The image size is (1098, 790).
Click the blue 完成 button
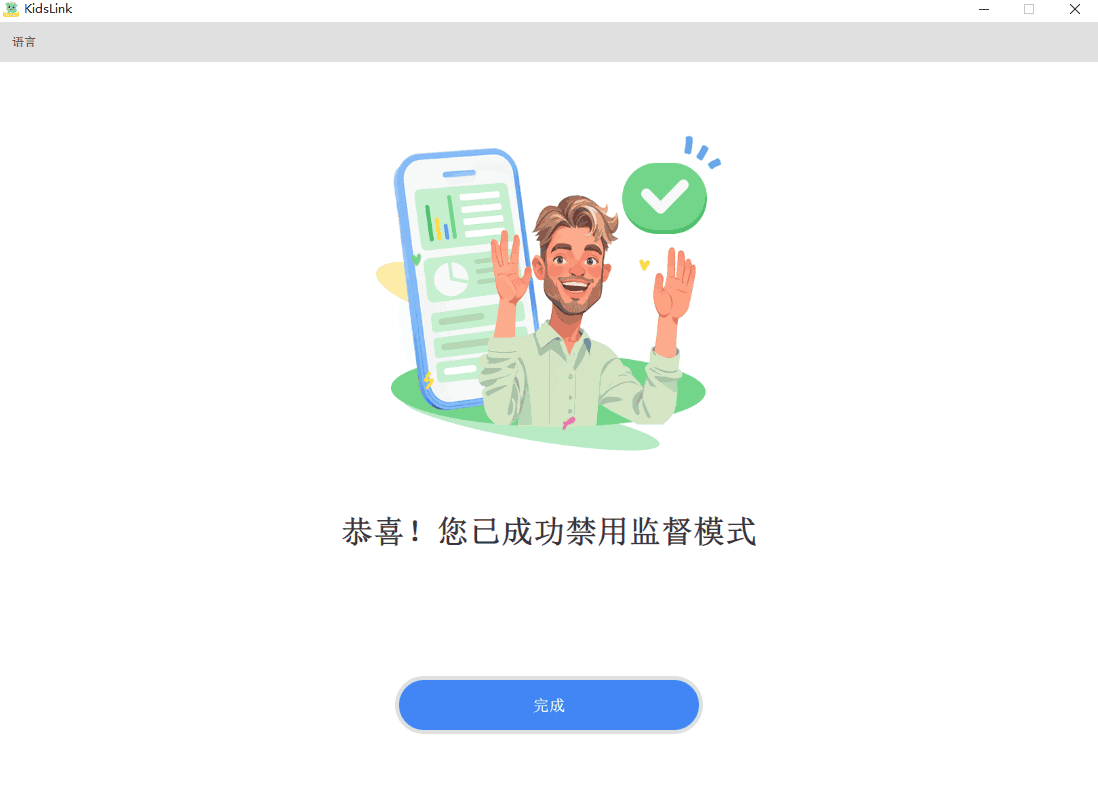coord(548,705)
